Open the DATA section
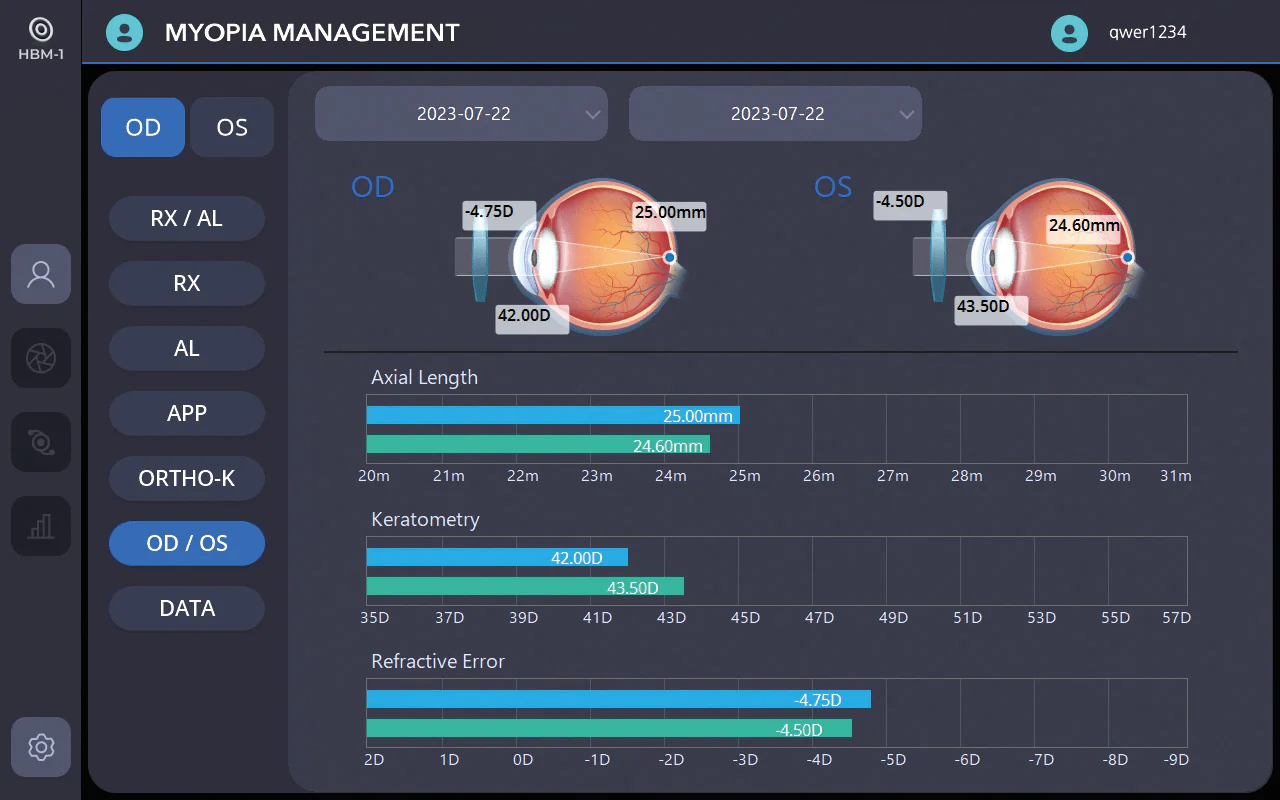Image resolution: width=1280 pixels, height=800 pixels. click(x=187, y=608)
